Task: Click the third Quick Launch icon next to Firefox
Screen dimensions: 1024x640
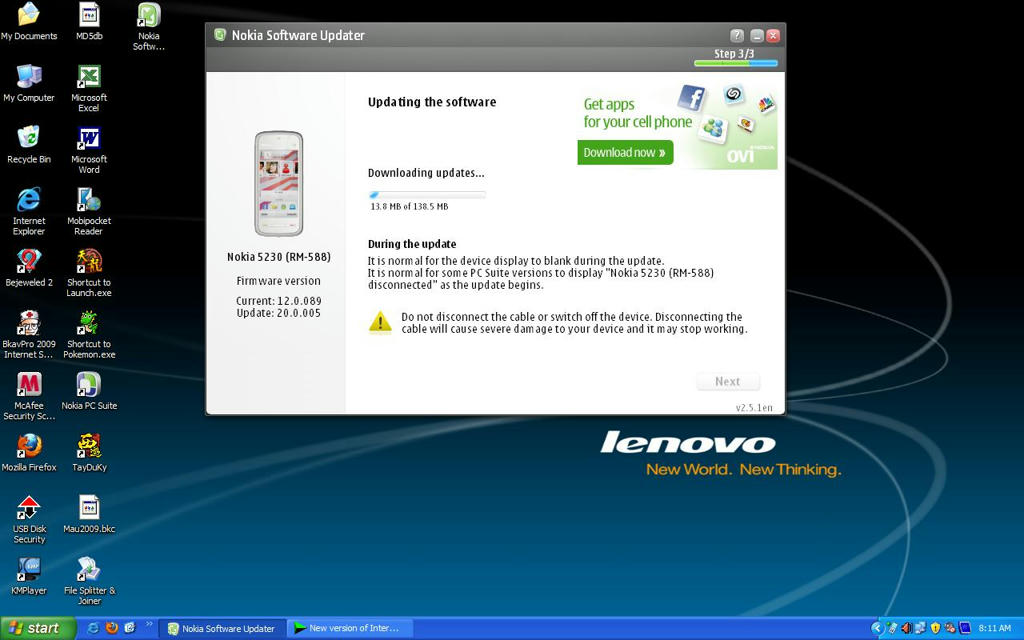Action: 129,628
